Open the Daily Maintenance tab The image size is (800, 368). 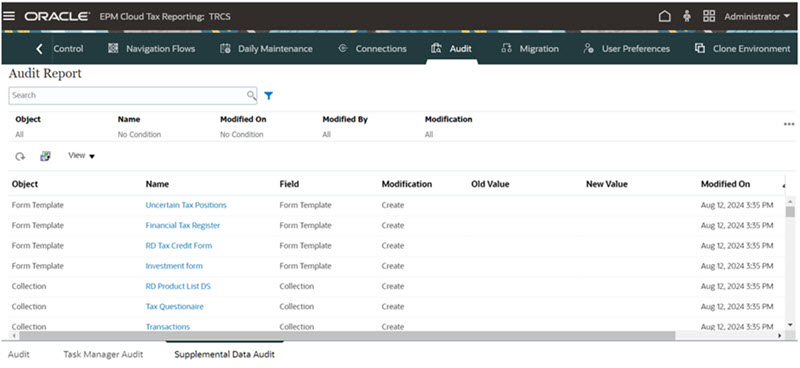click(x=275, y=49)
